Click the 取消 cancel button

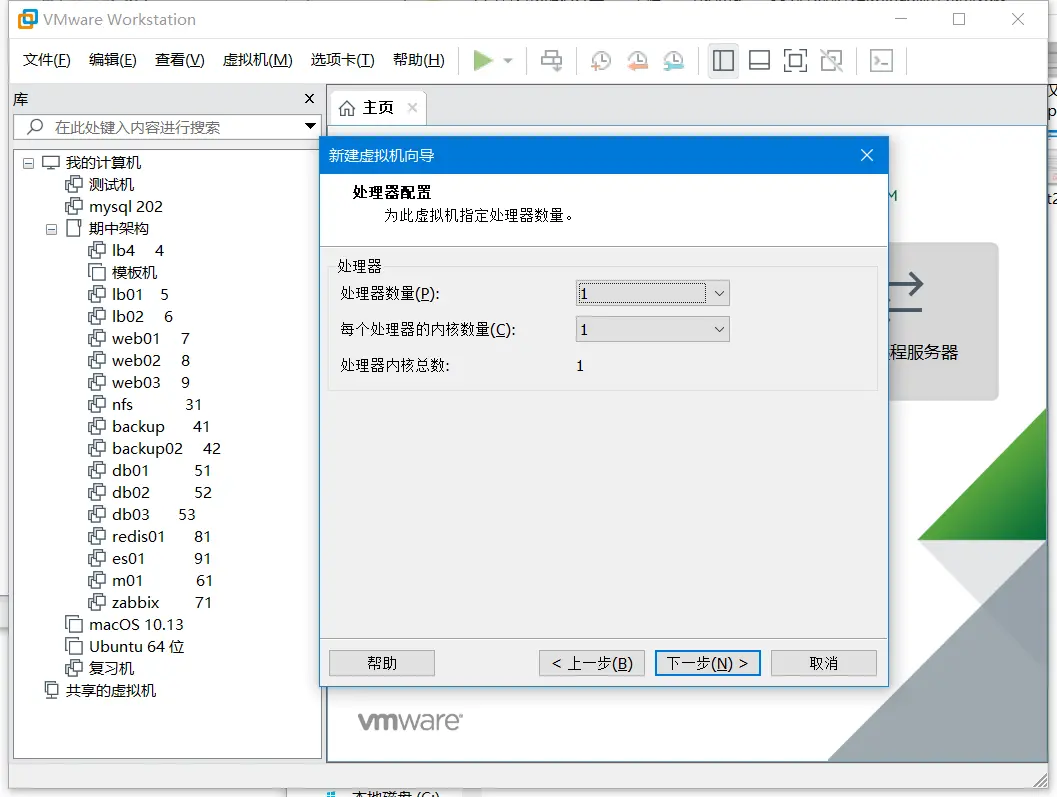[824, 663]
